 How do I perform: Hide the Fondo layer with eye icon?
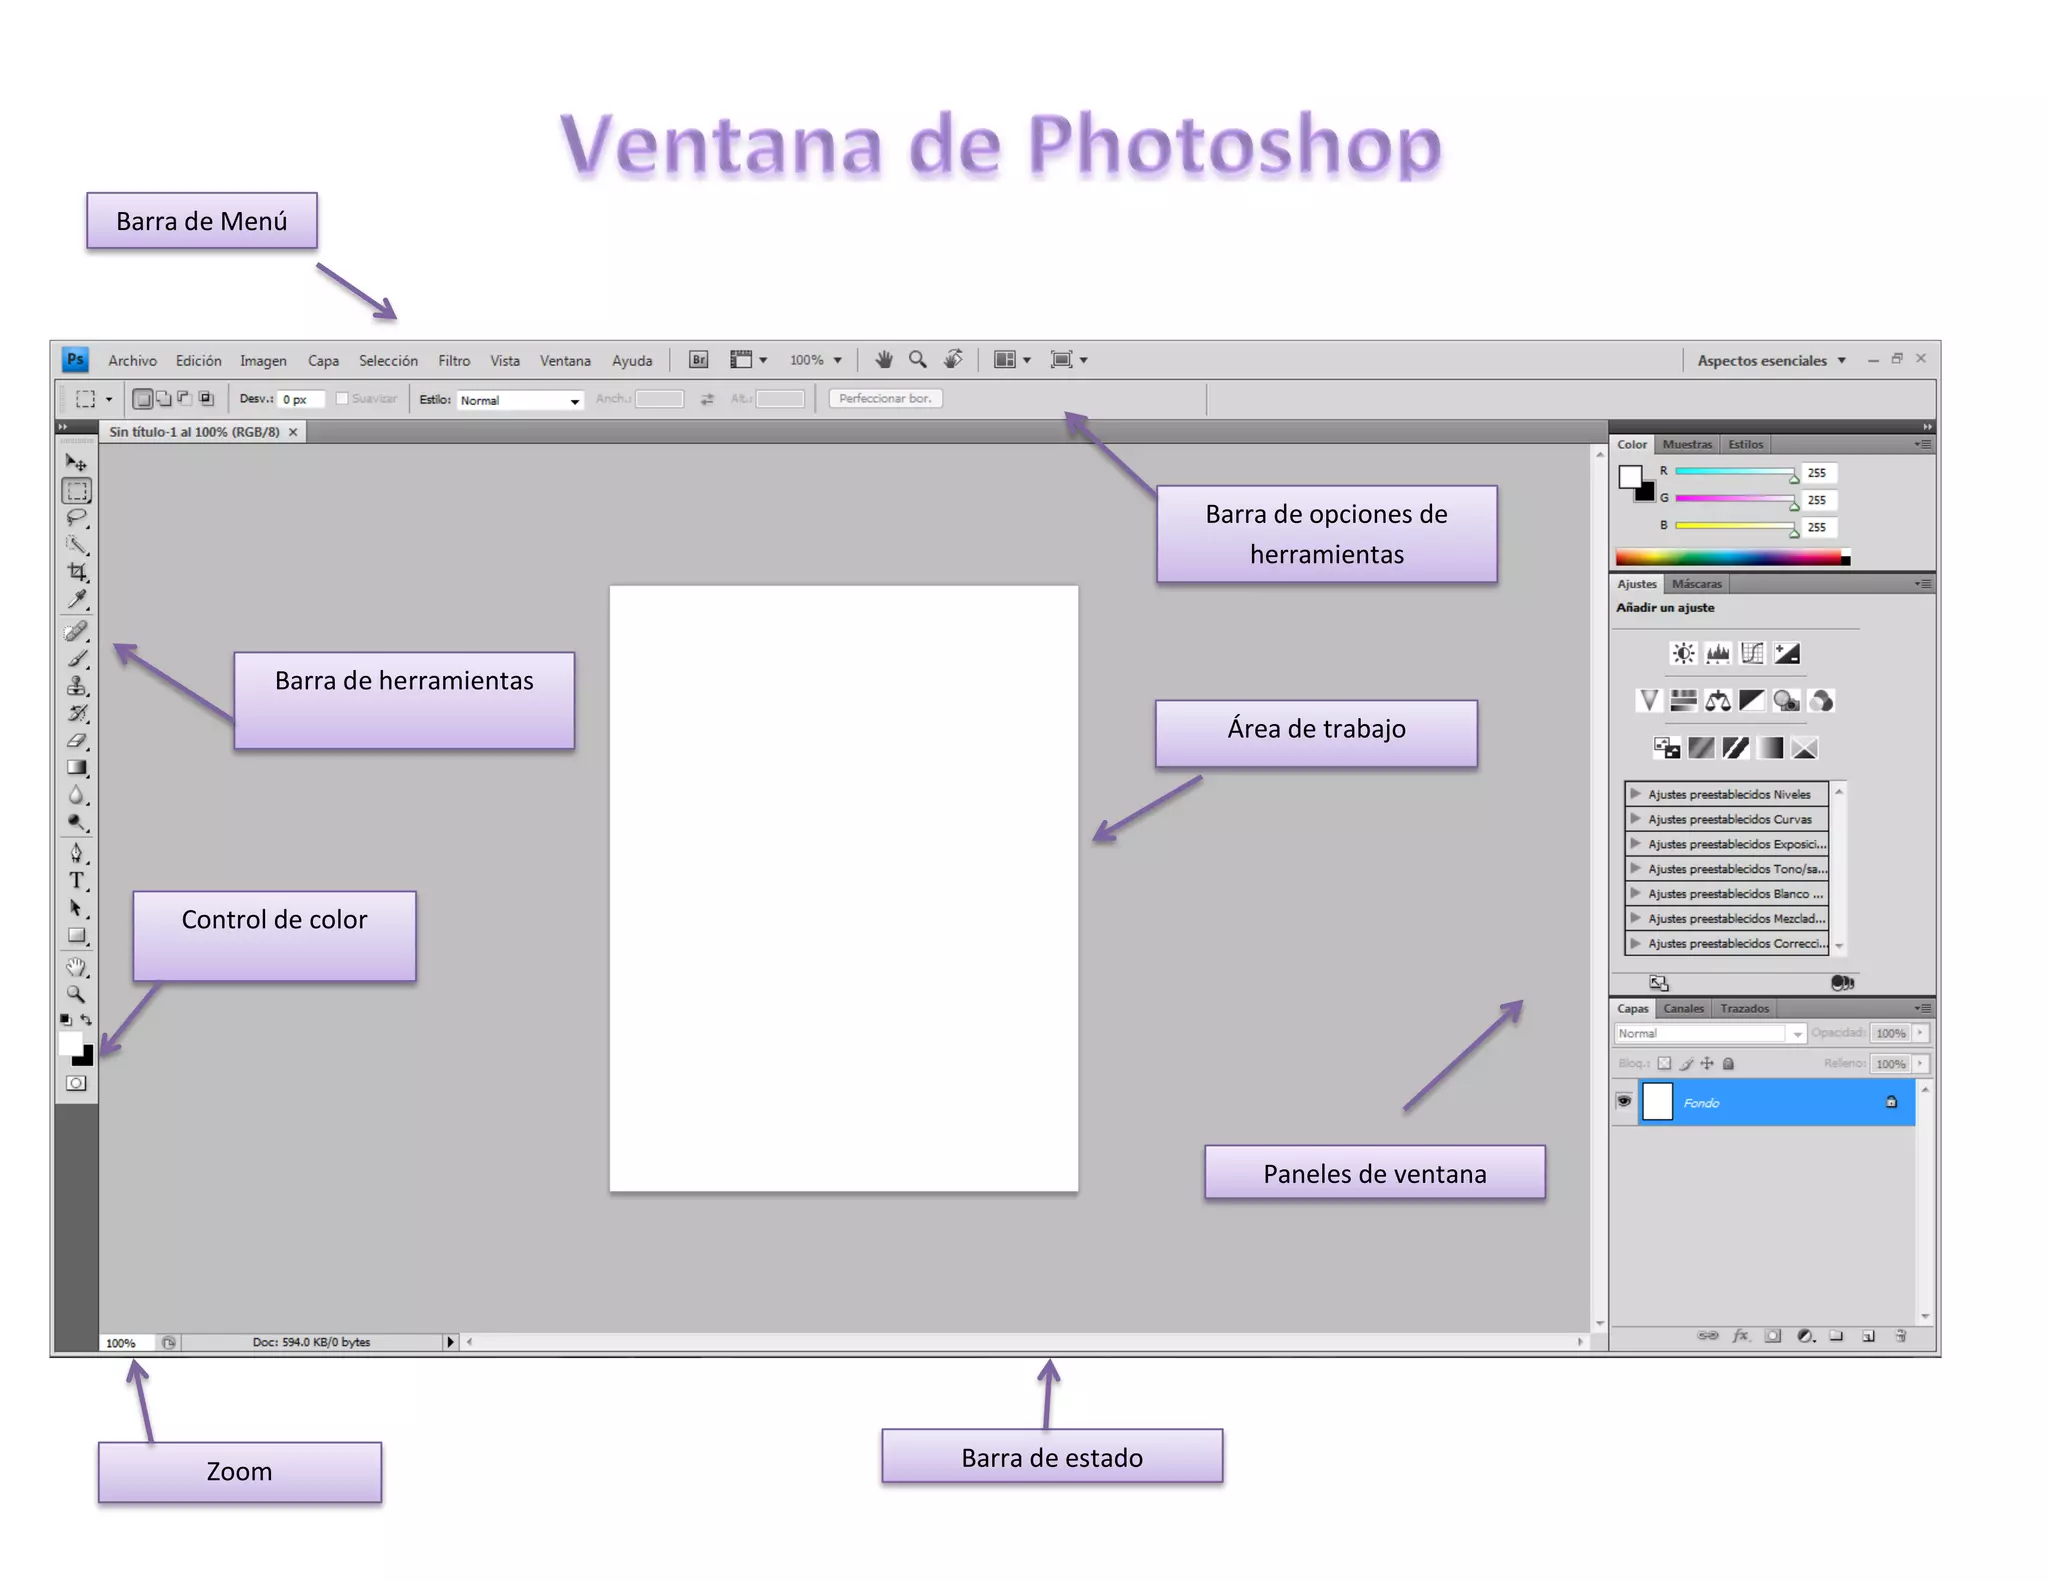(1624, 1101)
